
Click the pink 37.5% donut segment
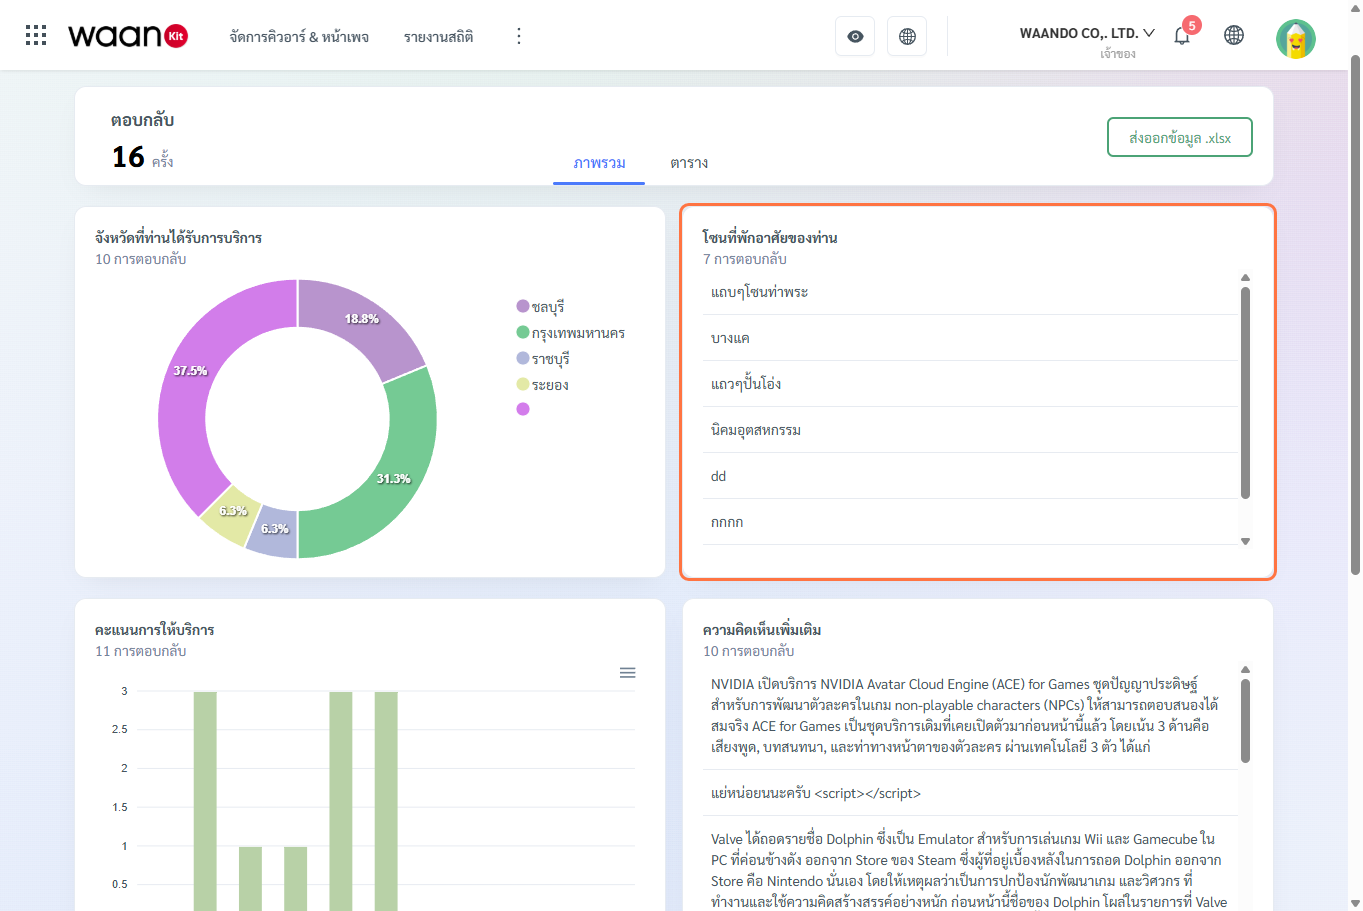(x=190, y=371)
